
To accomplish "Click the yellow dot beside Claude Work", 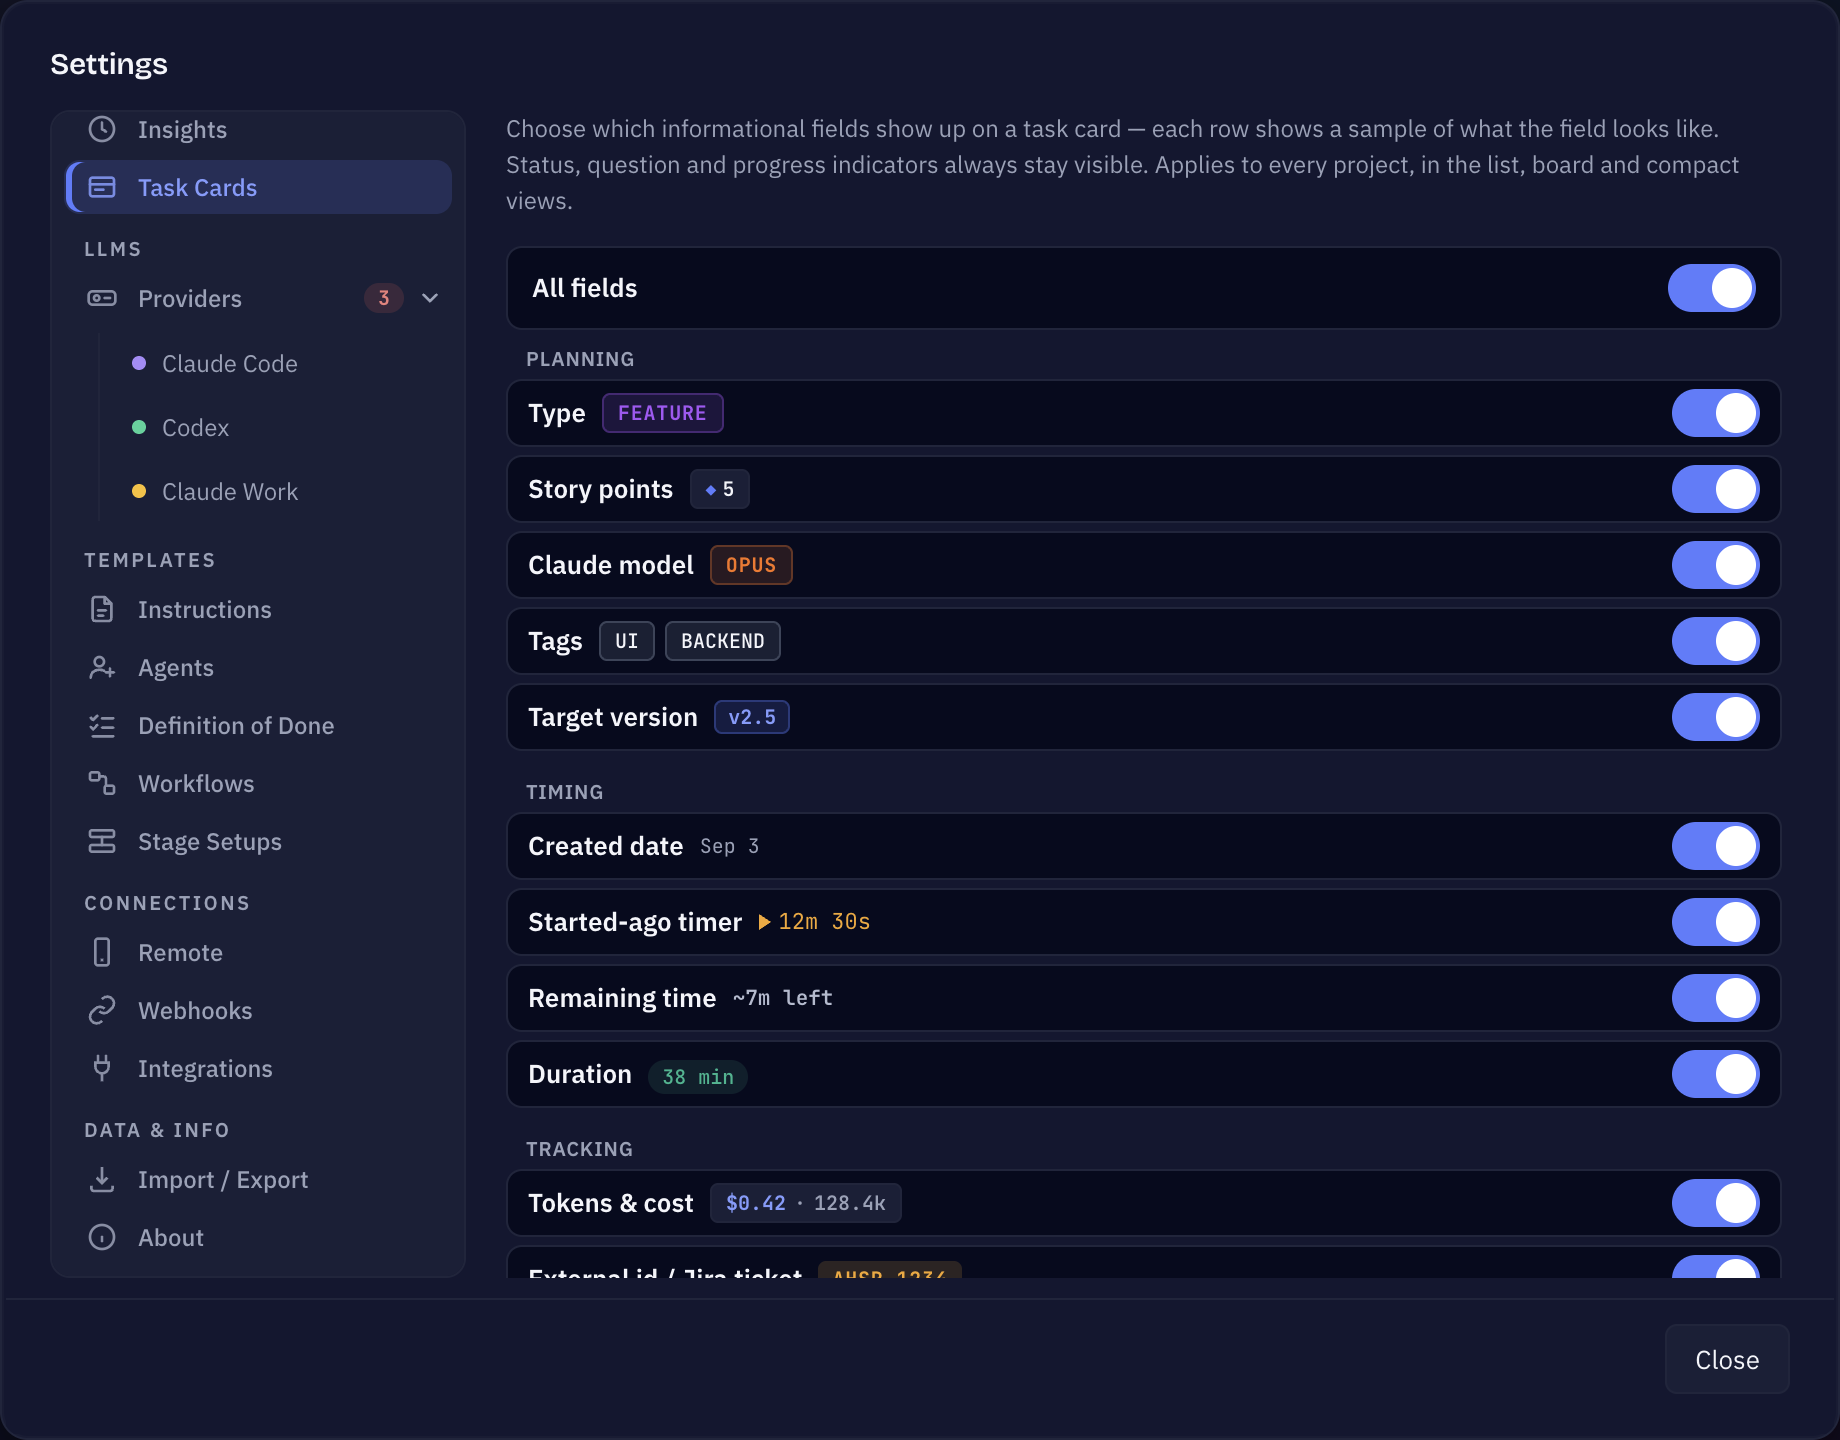I will tap(139, 491).
